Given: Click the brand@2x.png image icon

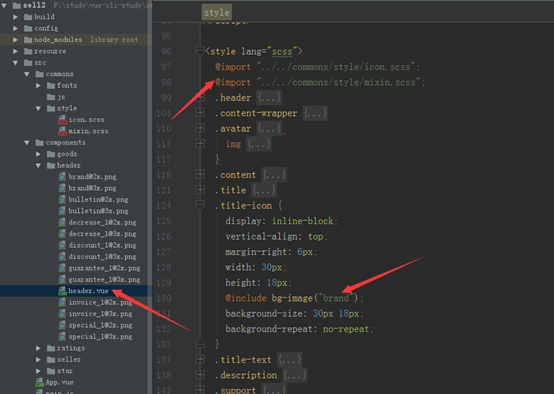Looking at the screenshot, I should click(x=62, y=177).
